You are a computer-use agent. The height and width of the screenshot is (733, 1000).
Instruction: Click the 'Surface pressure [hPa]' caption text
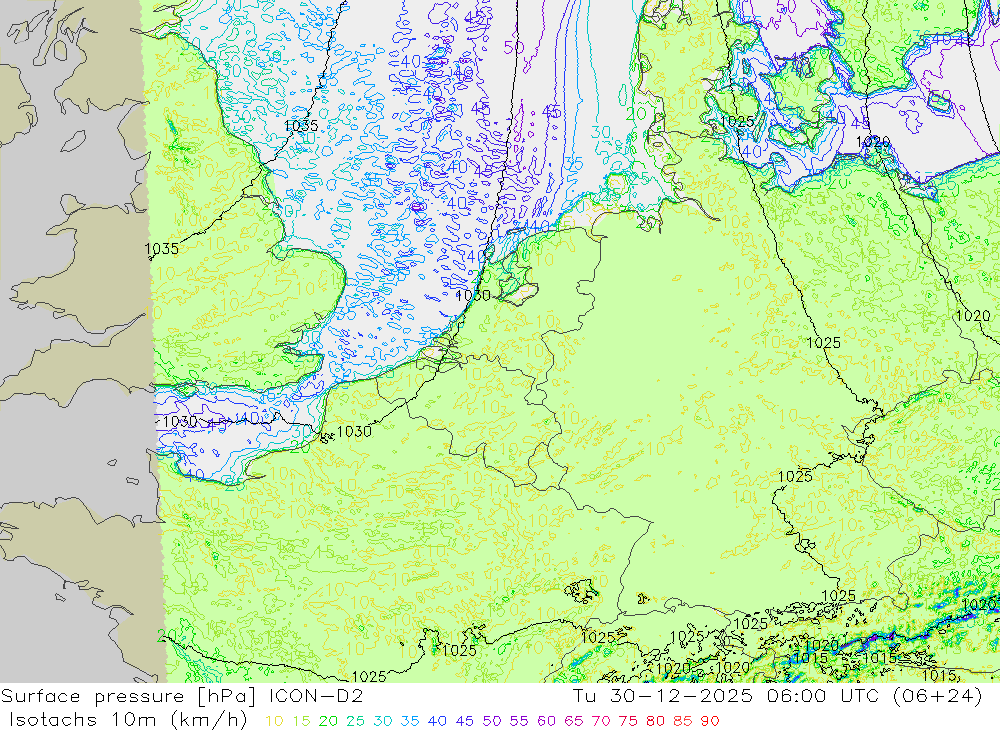coord(129,696)
